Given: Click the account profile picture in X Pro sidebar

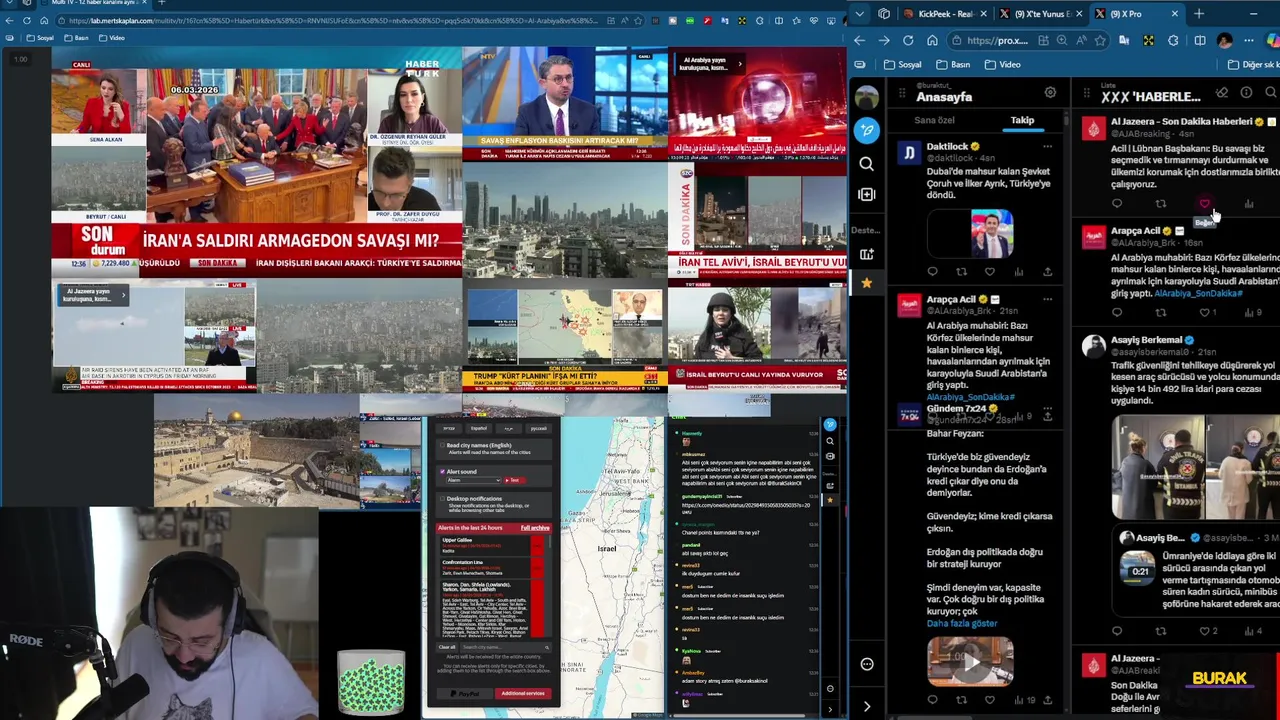Looking at the screenshot, I should [866, 96].
